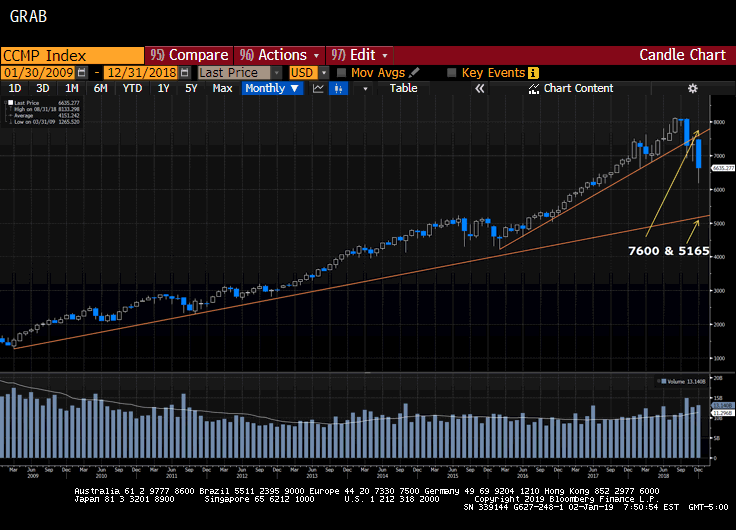Click the Mov Avgs pencil edit icon

pos(414,73)
